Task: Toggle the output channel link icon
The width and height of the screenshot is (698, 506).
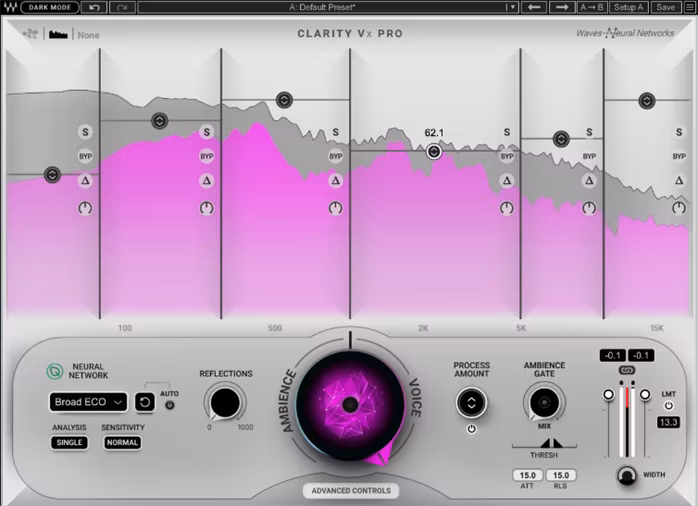Action: pos(627,371)
